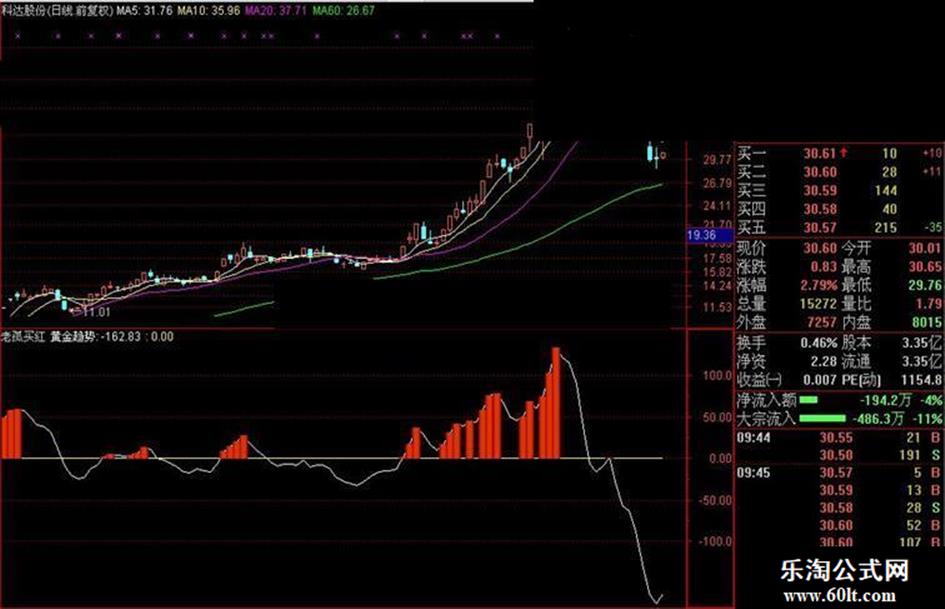Select the purple MA20: 37.71 label
The height and width of the screenshot is (609, 945).
(x=275, y=10)
